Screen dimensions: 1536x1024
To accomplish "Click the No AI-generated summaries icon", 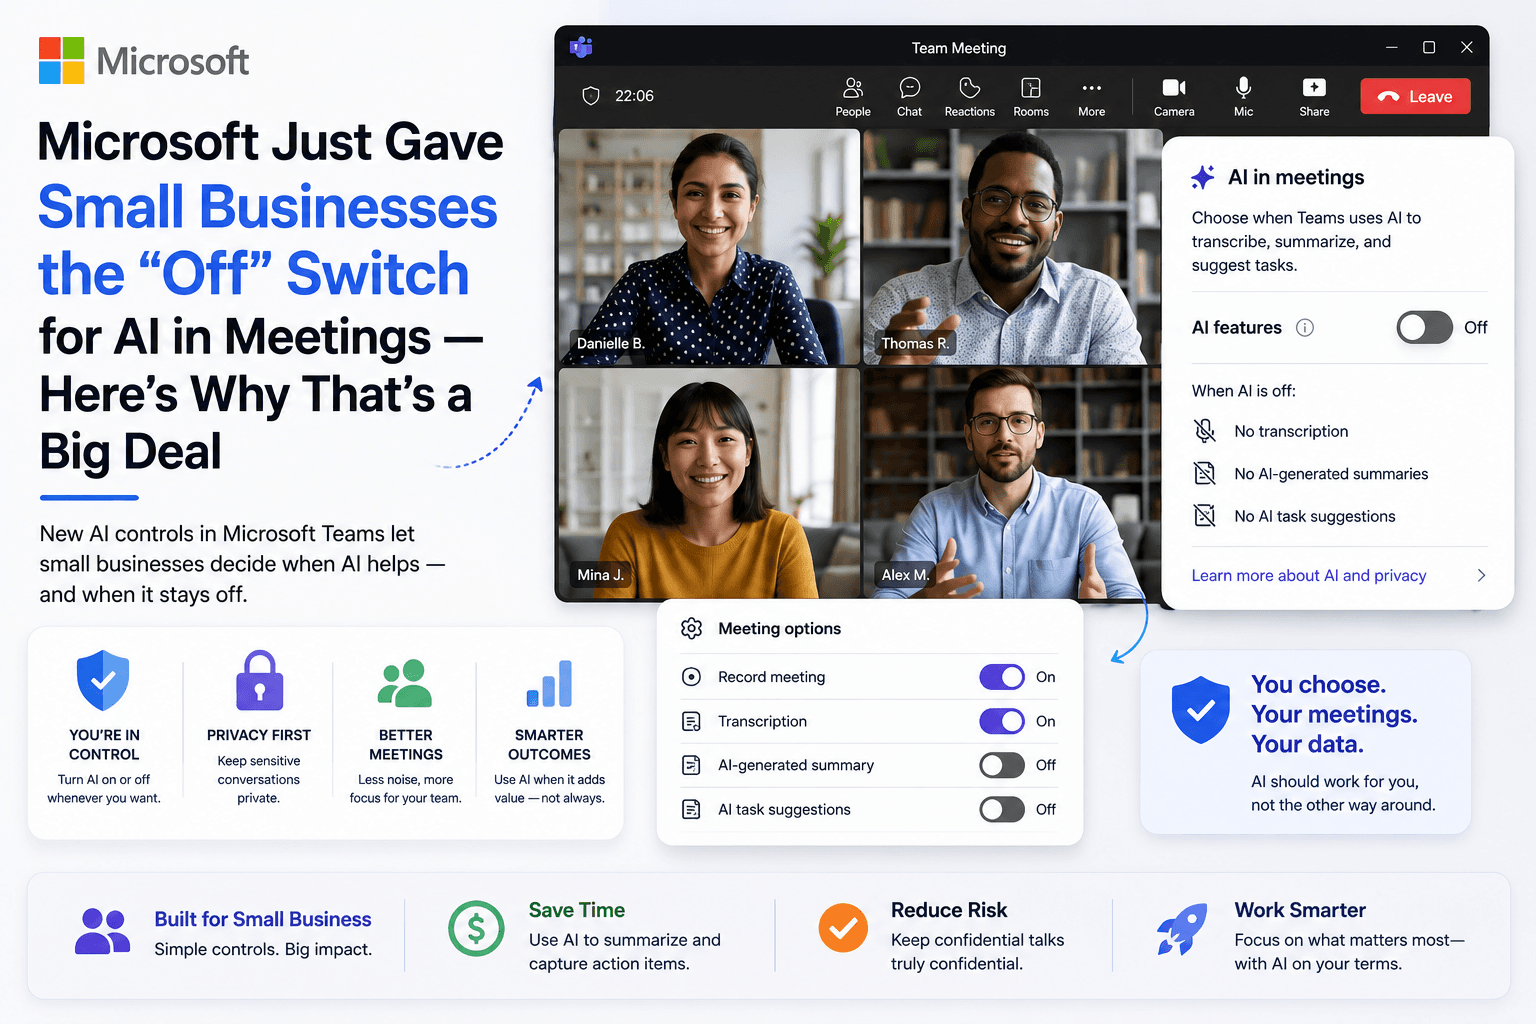I will coord(1205,473).
